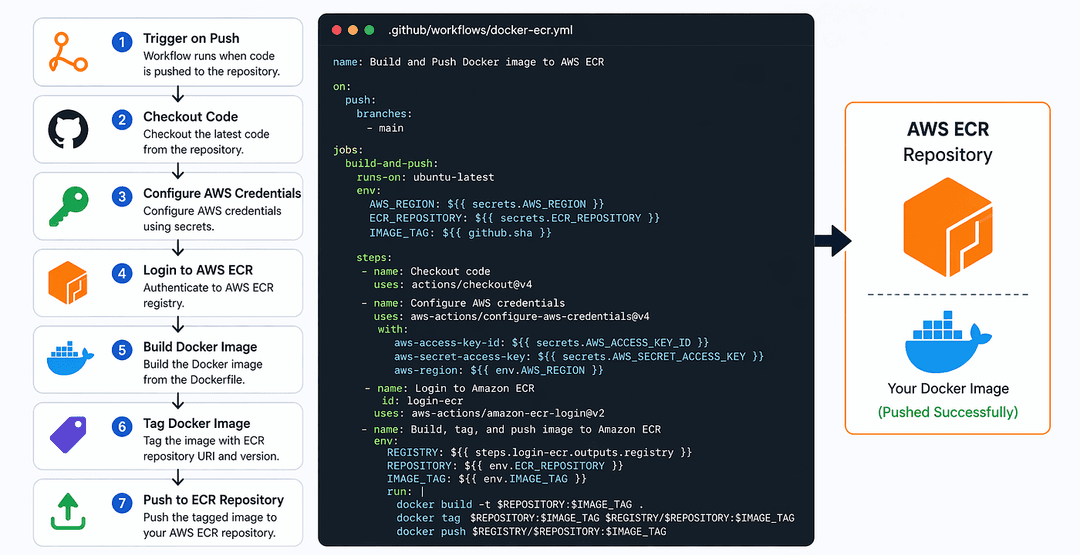
Task: Click the 'runs-on: ubuntu-latest' line
Action: point(426,177)
